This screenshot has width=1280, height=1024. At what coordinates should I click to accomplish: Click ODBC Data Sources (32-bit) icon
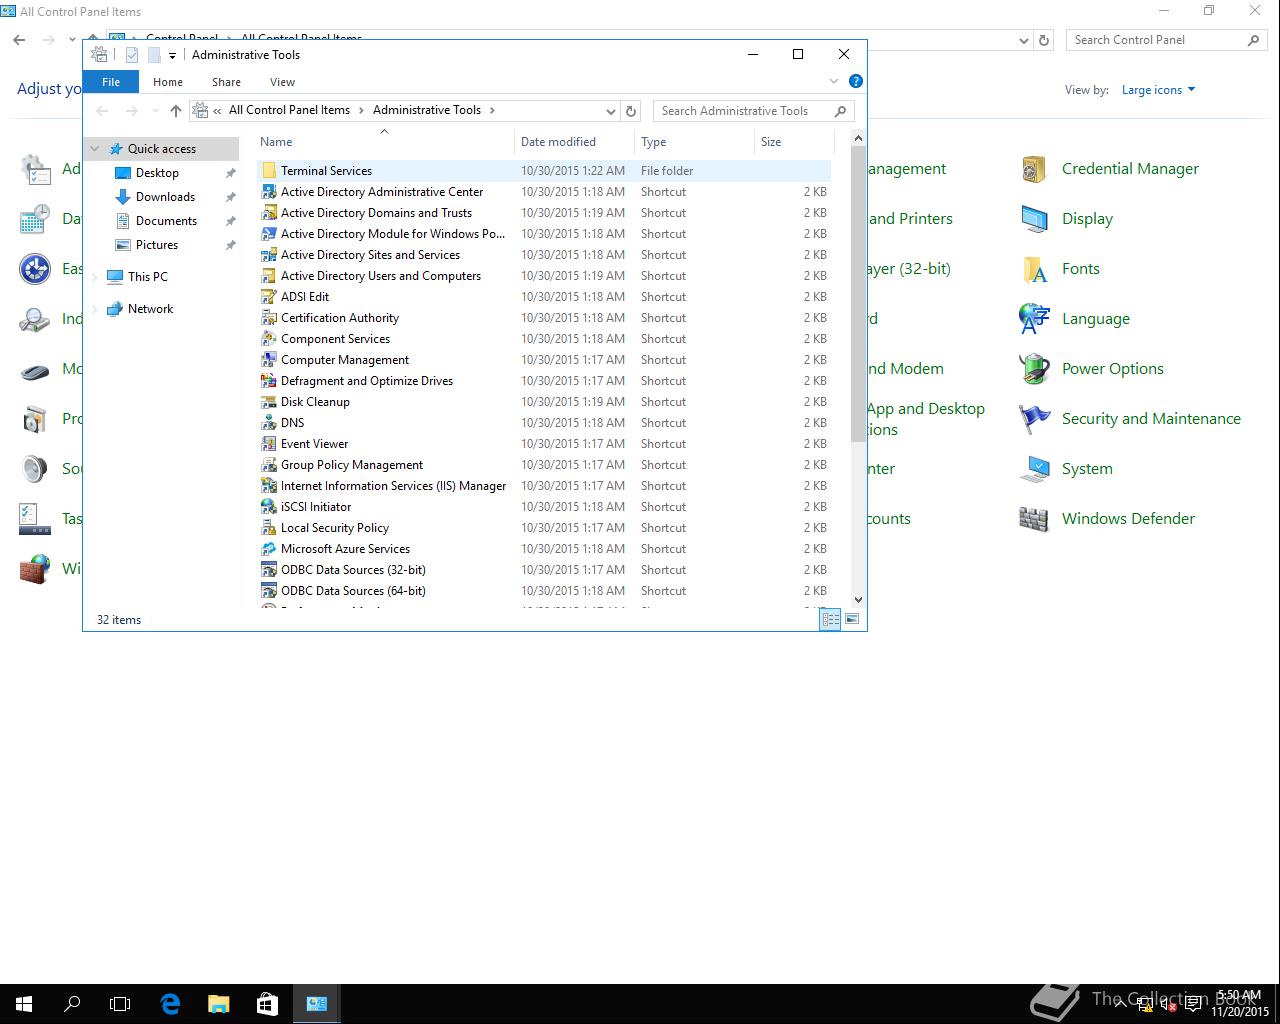point(268,570)
